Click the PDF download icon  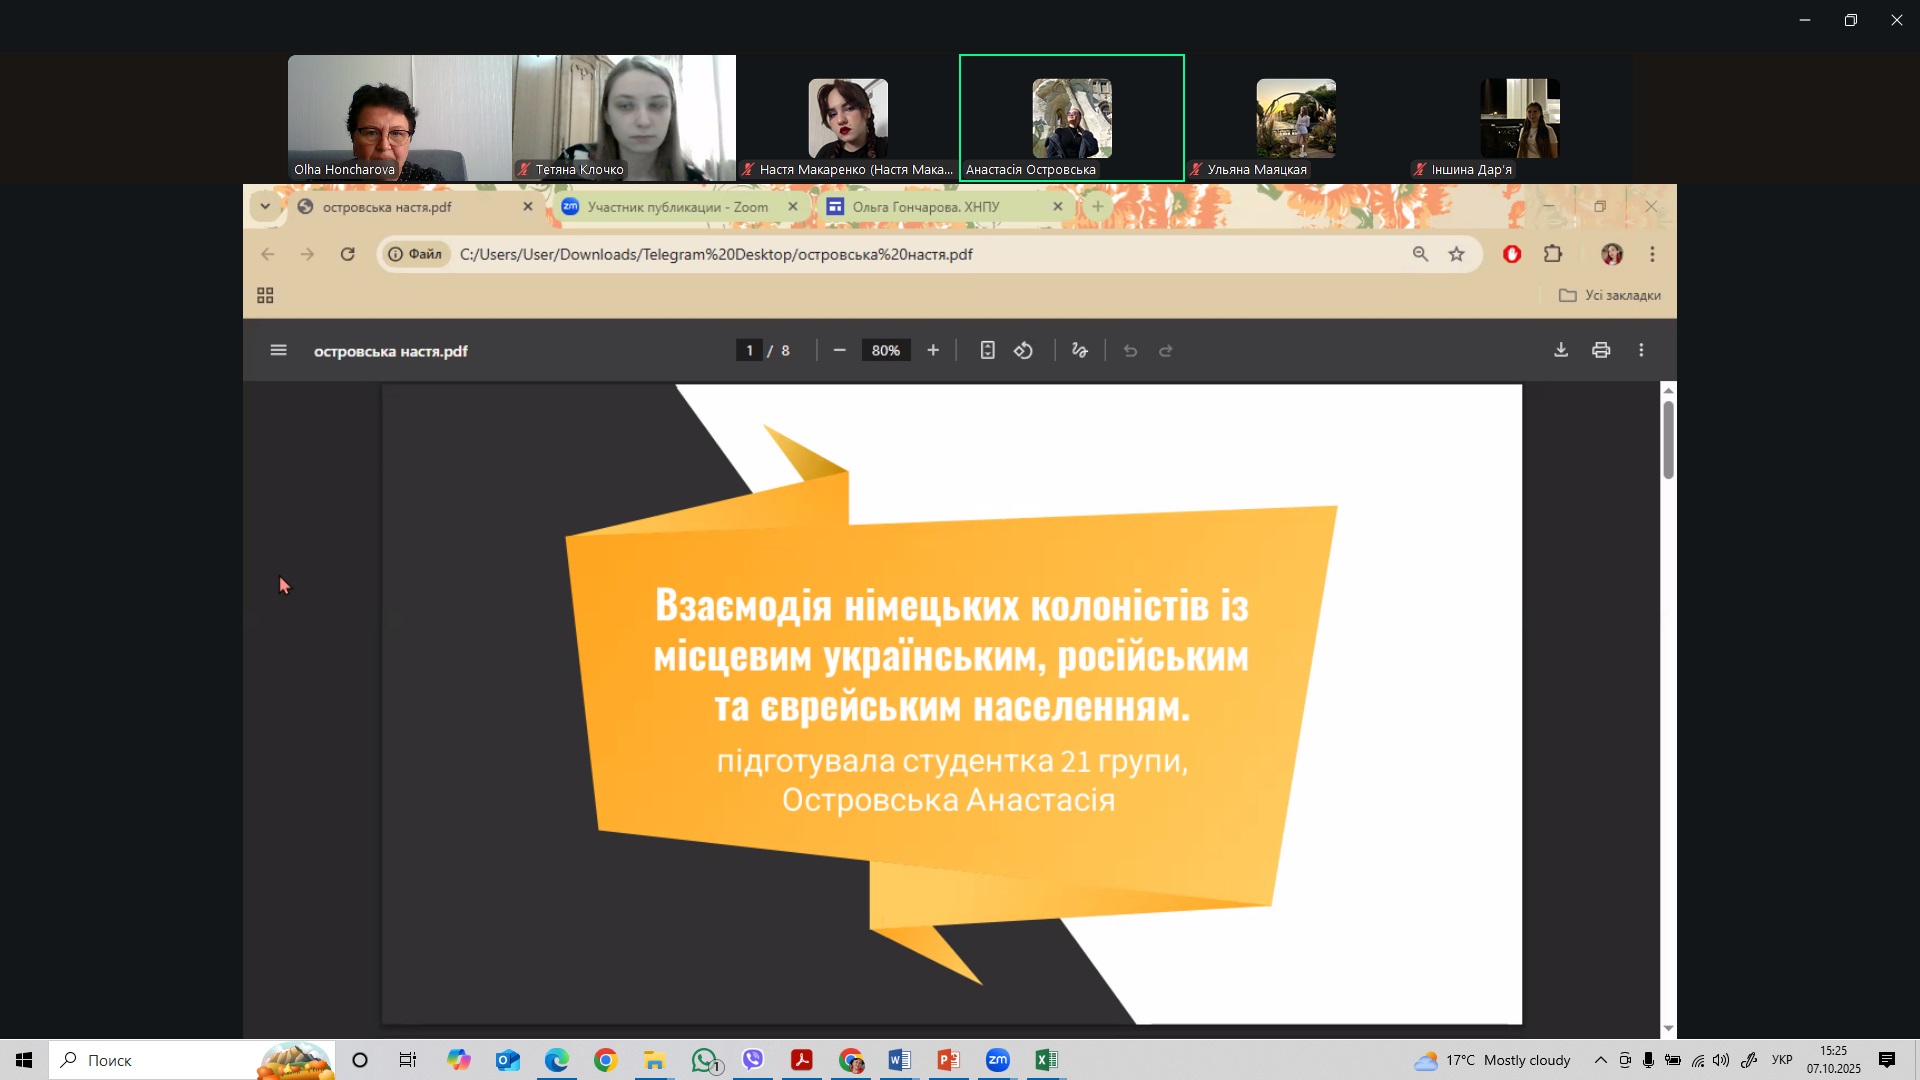coord(1560,350)
